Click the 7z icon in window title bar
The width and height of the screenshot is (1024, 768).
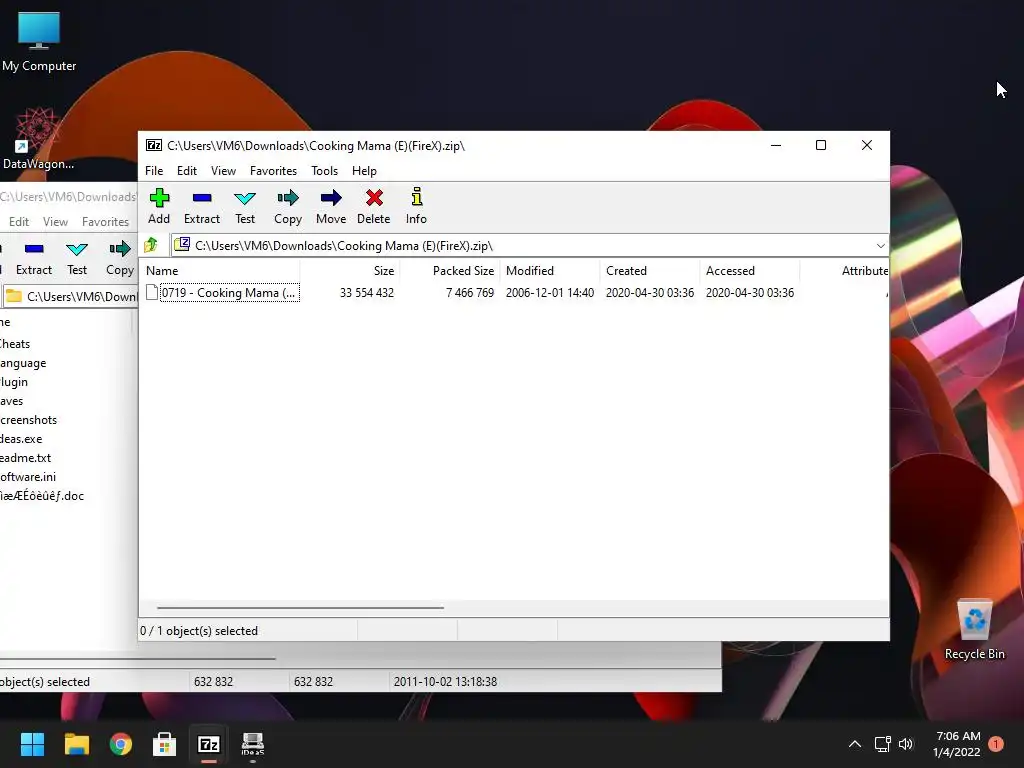point(154,145)
